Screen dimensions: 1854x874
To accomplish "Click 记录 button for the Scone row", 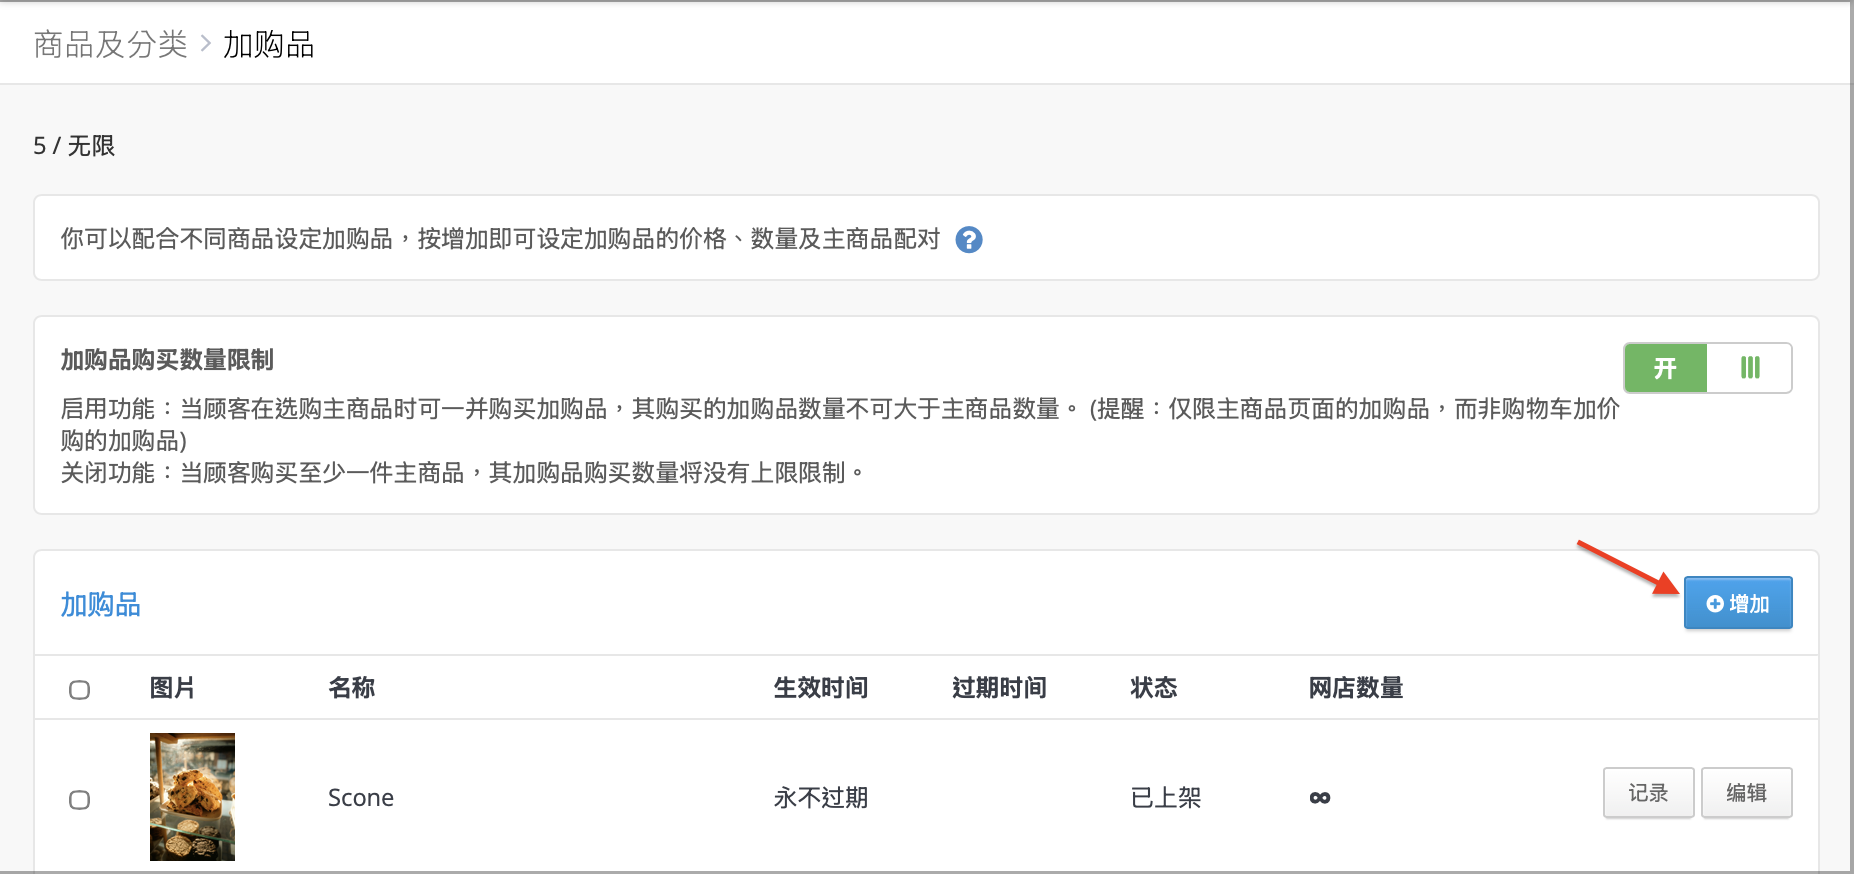I will [x=1648, y=793].
